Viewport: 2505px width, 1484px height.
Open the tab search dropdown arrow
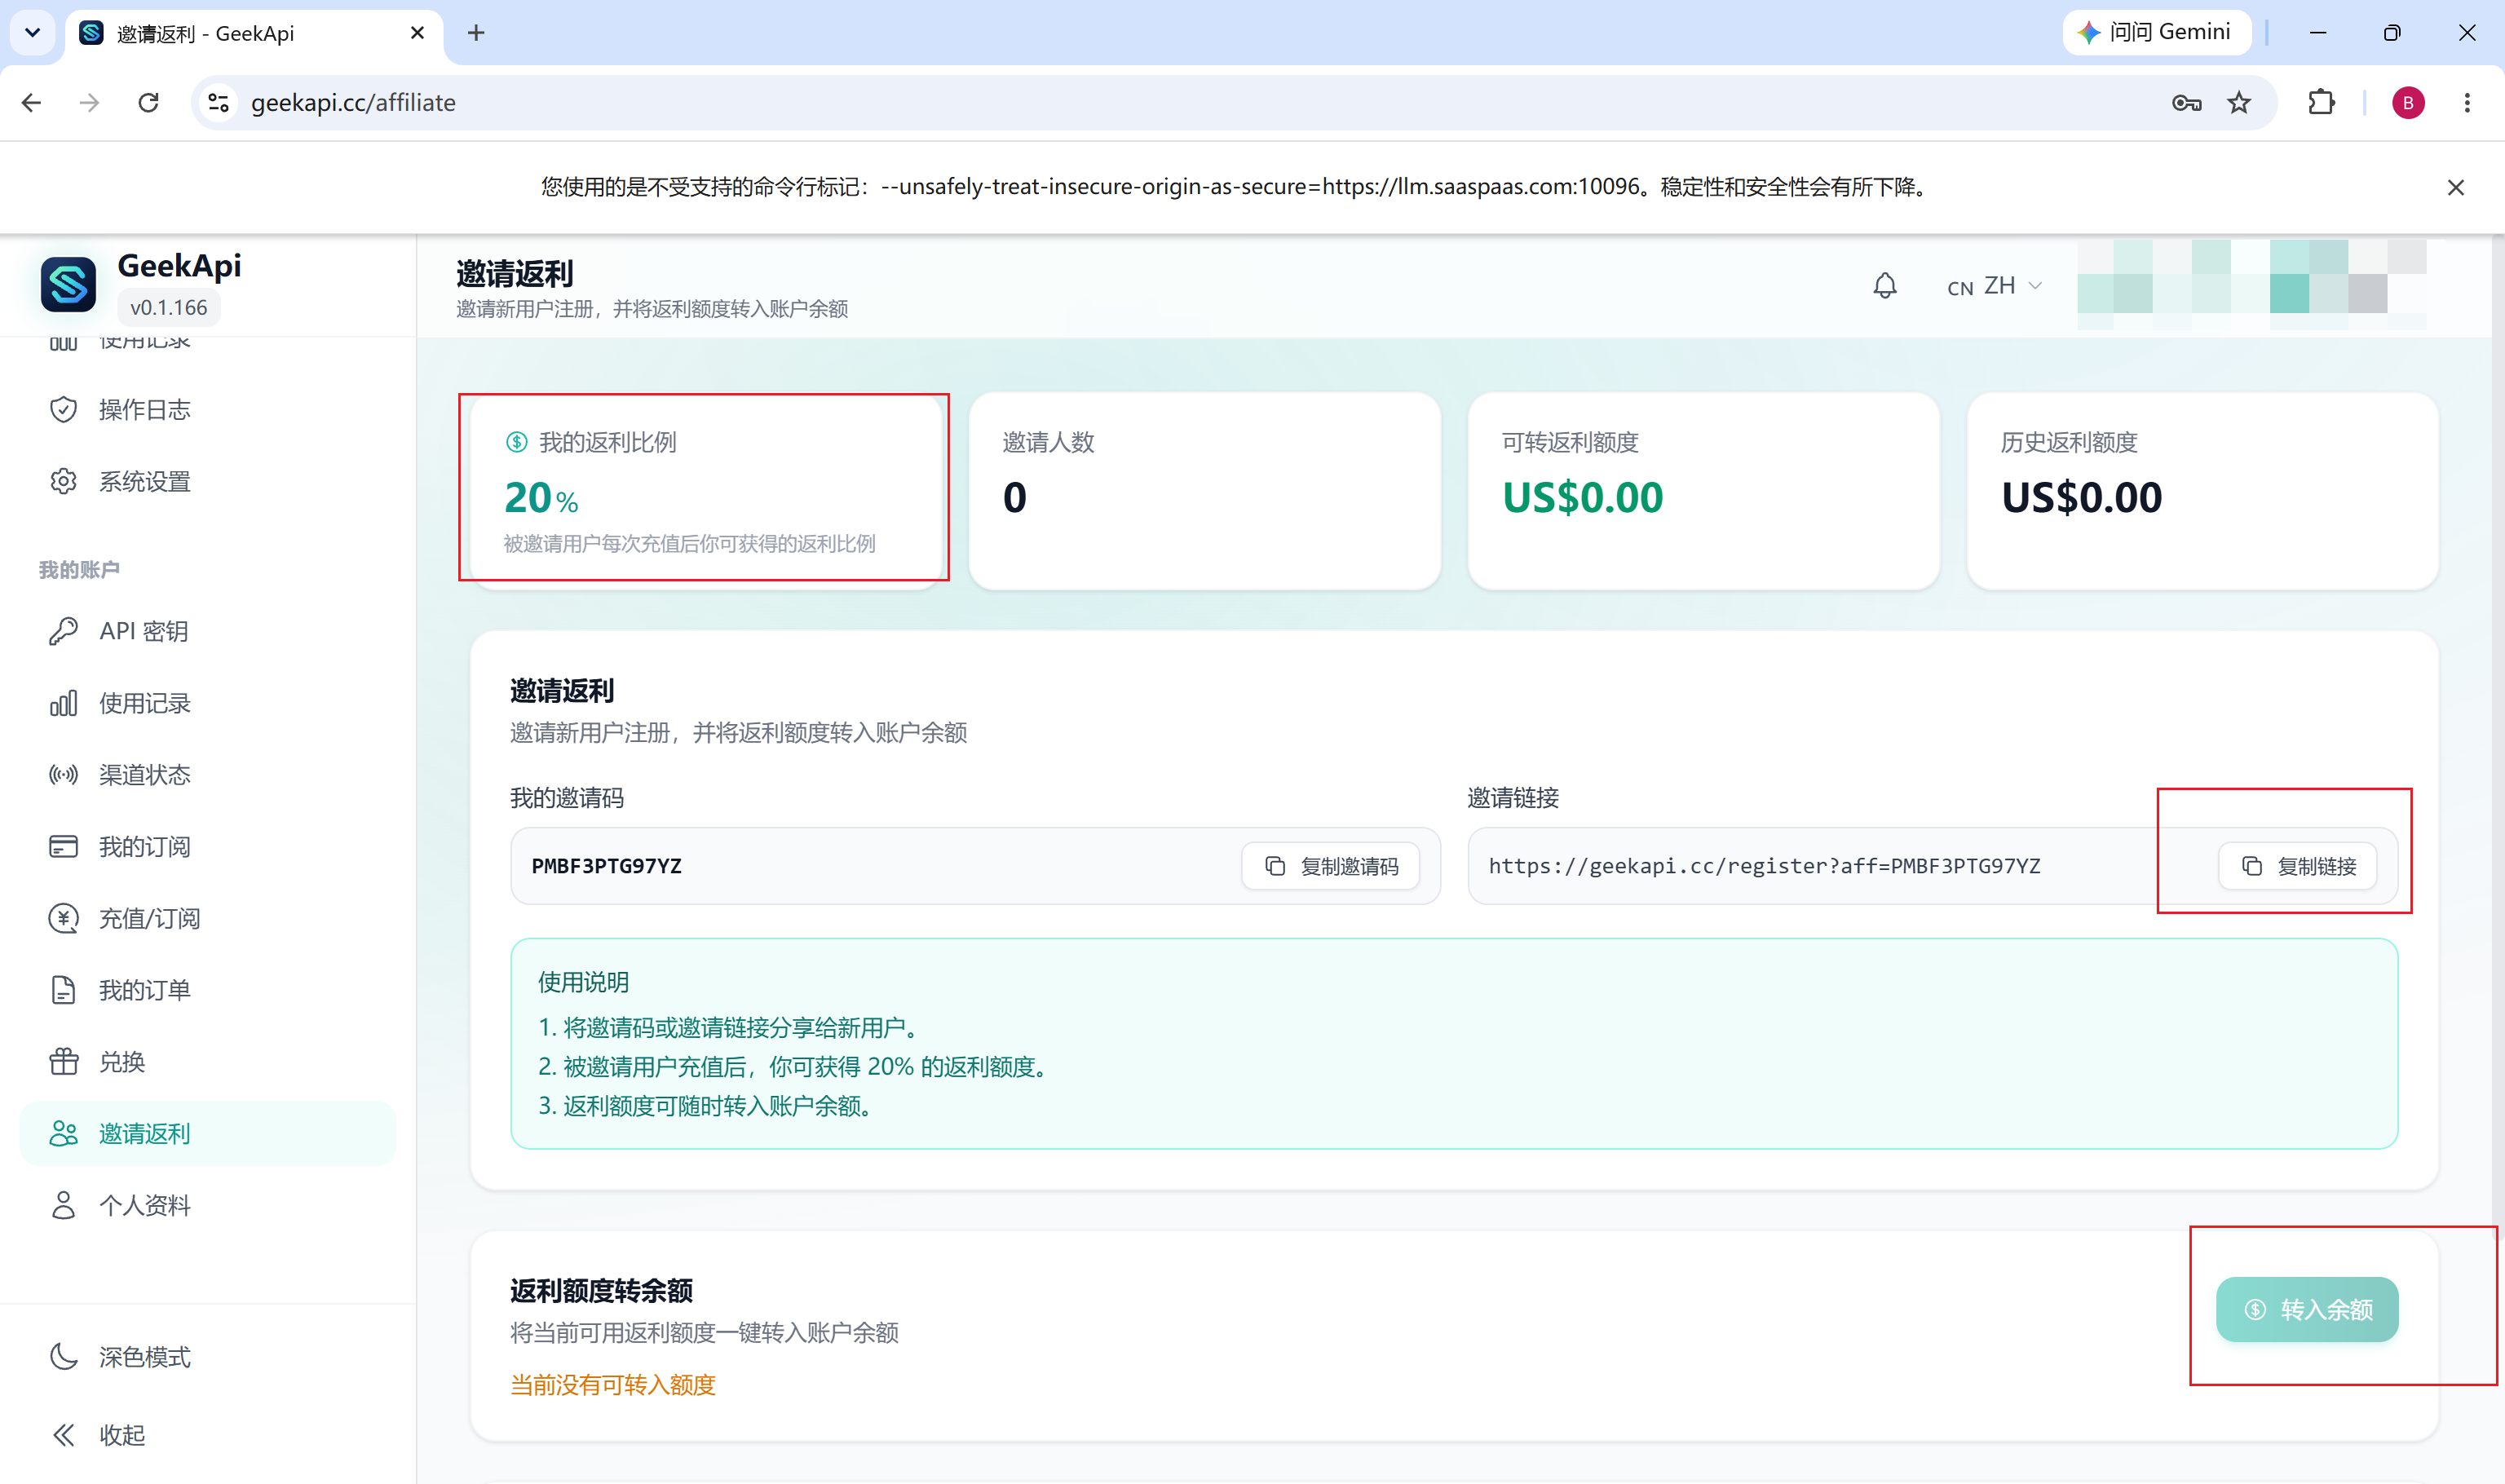coord(32,33)
